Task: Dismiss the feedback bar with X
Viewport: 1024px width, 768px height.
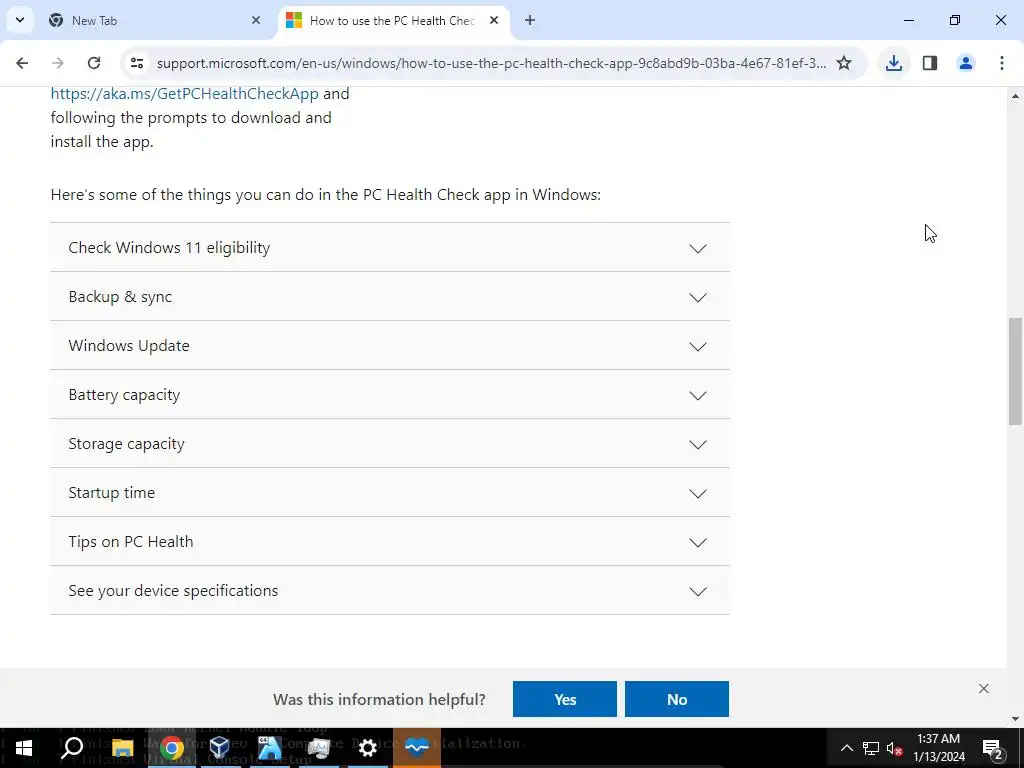Action: [x=984, y=688]
